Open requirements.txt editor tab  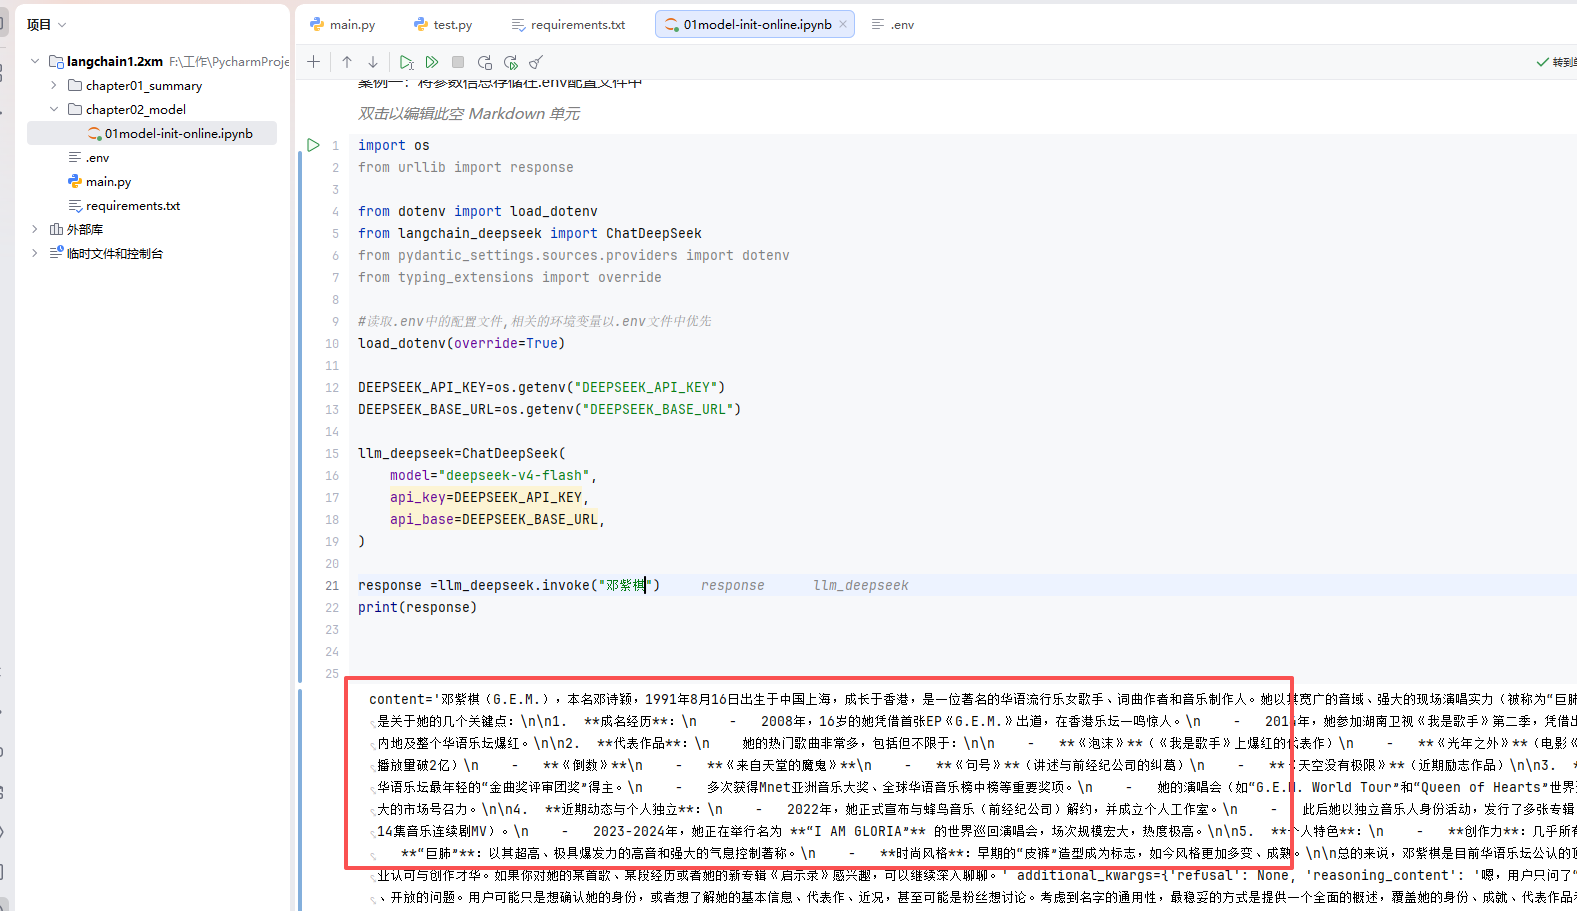tap(568, 24)
